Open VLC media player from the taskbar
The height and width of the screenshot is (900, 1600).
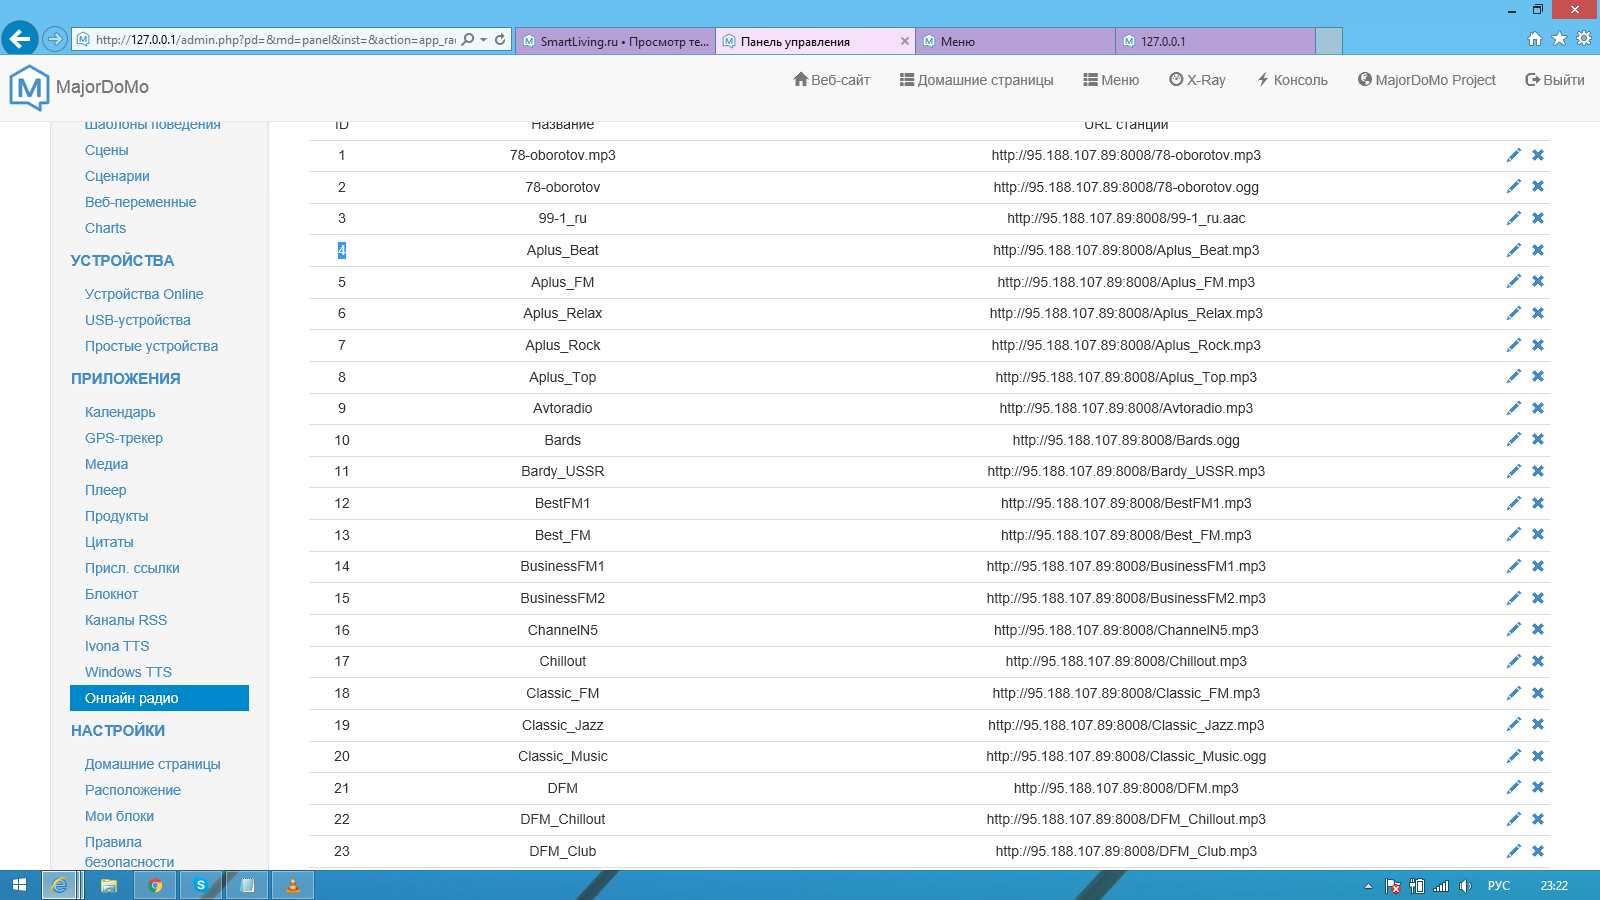293,885
